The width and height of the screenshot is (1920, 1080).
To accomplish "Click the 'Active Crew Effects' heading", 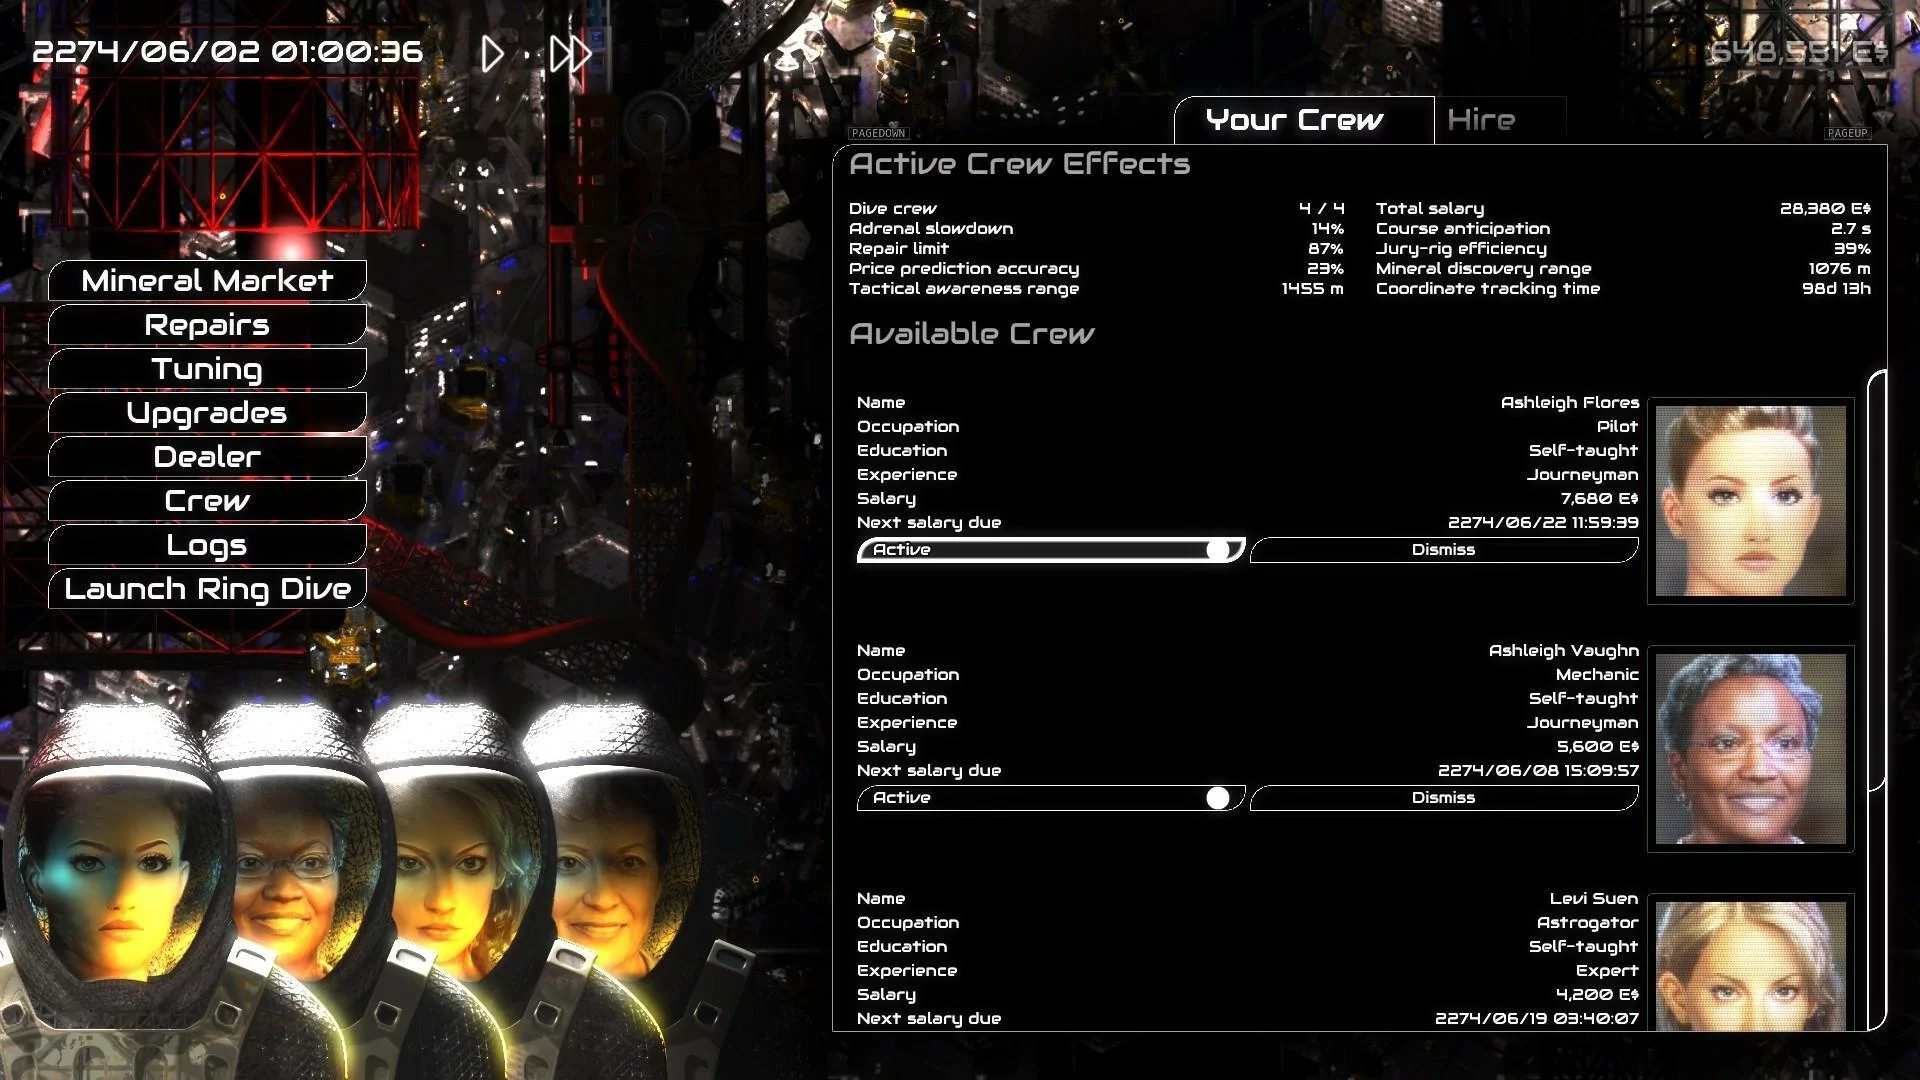I will pos(1019,165).
